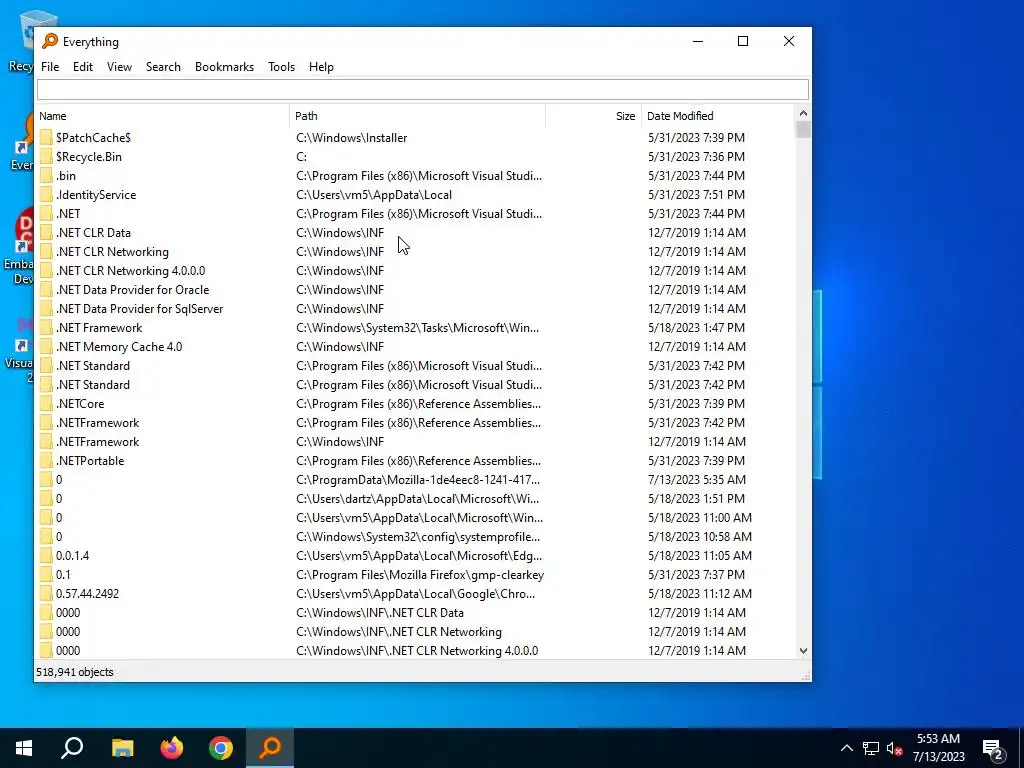Click the network status tray icon
The image size is (1024, 768).
coord(871,748)
